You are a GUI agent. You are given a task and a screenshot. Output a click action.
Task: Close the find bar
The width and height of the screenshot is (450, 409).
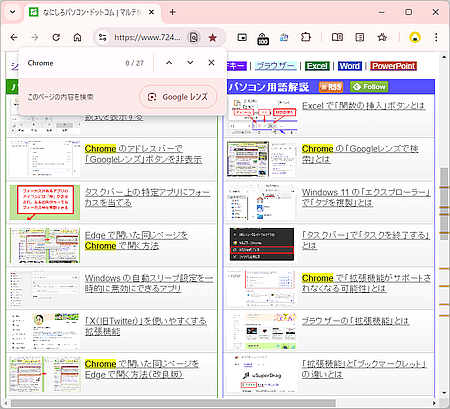(211, 63)
